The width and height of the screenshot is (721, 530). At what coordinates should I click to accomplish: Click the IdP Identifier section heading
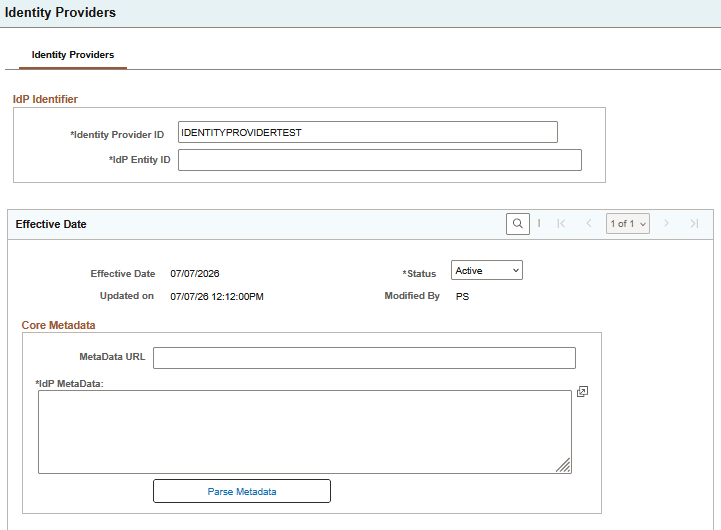(x=45, y=99)
